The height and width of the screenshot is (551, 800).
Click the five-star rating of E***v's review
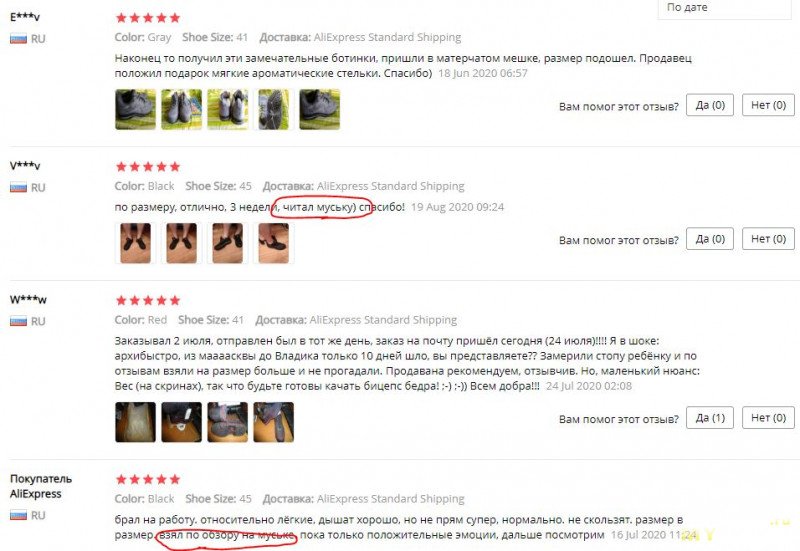pos(148,18)
